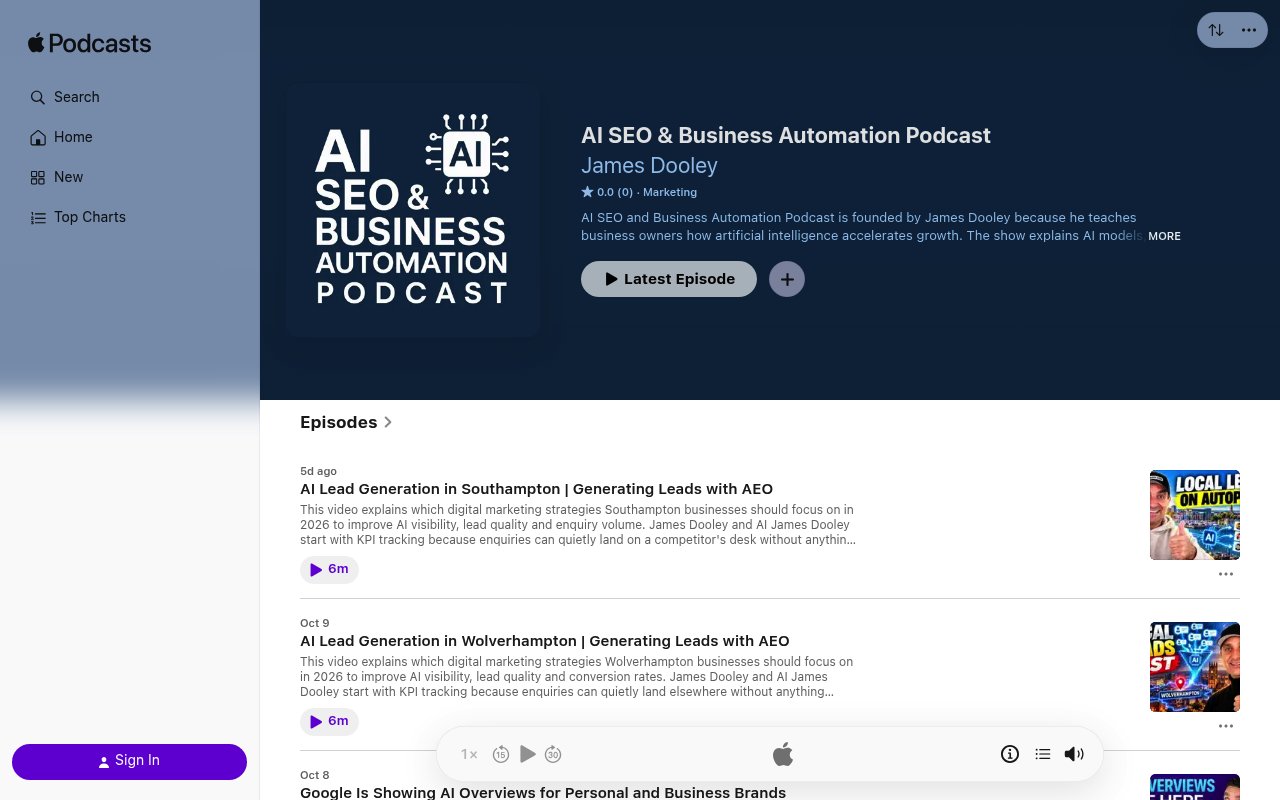Open the Wolverhampton episode thumbnail
1280x800 pixels.
pos(1195,667)
